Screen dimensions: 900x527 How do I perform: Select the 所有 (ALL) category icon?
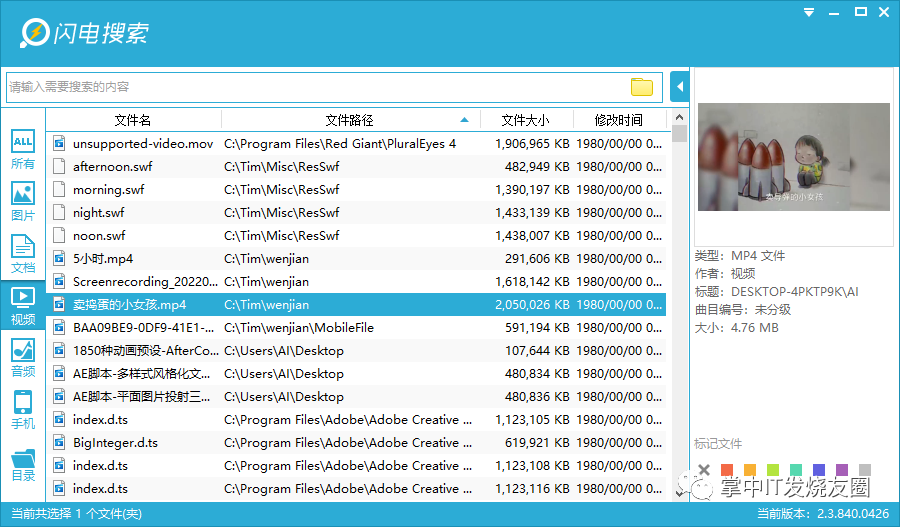pos(23,149)
